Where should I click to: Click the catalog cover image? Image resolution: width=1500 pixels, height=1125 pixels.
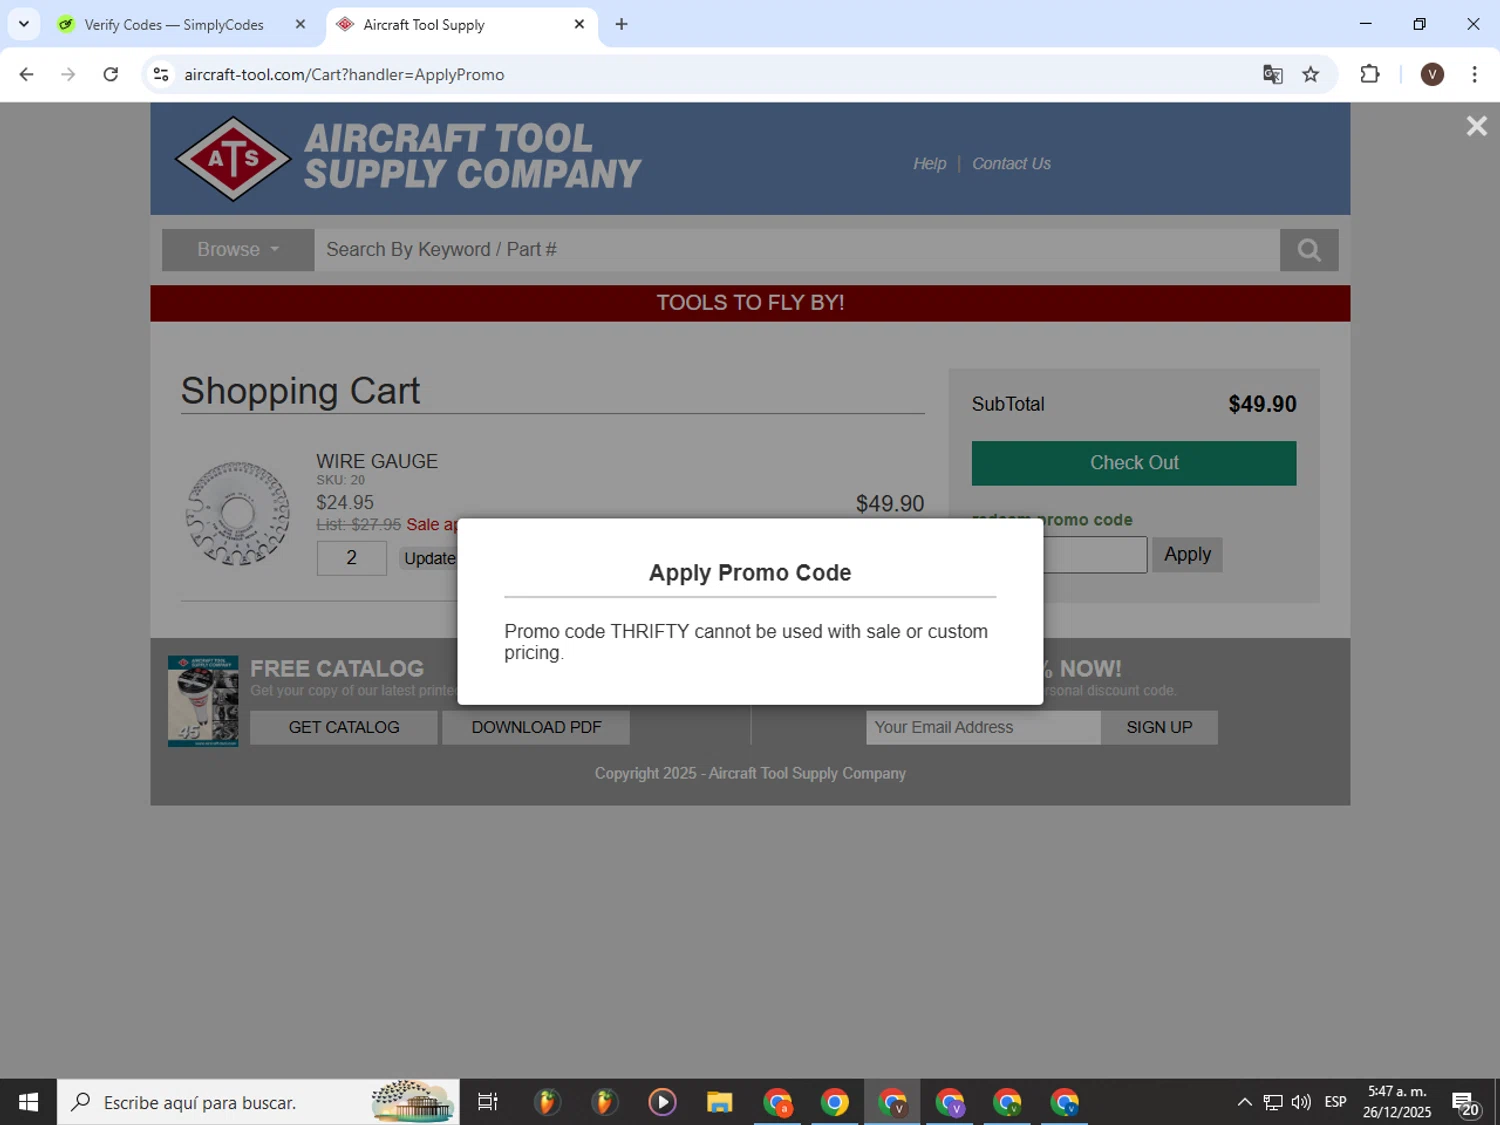tap(203, 701)
